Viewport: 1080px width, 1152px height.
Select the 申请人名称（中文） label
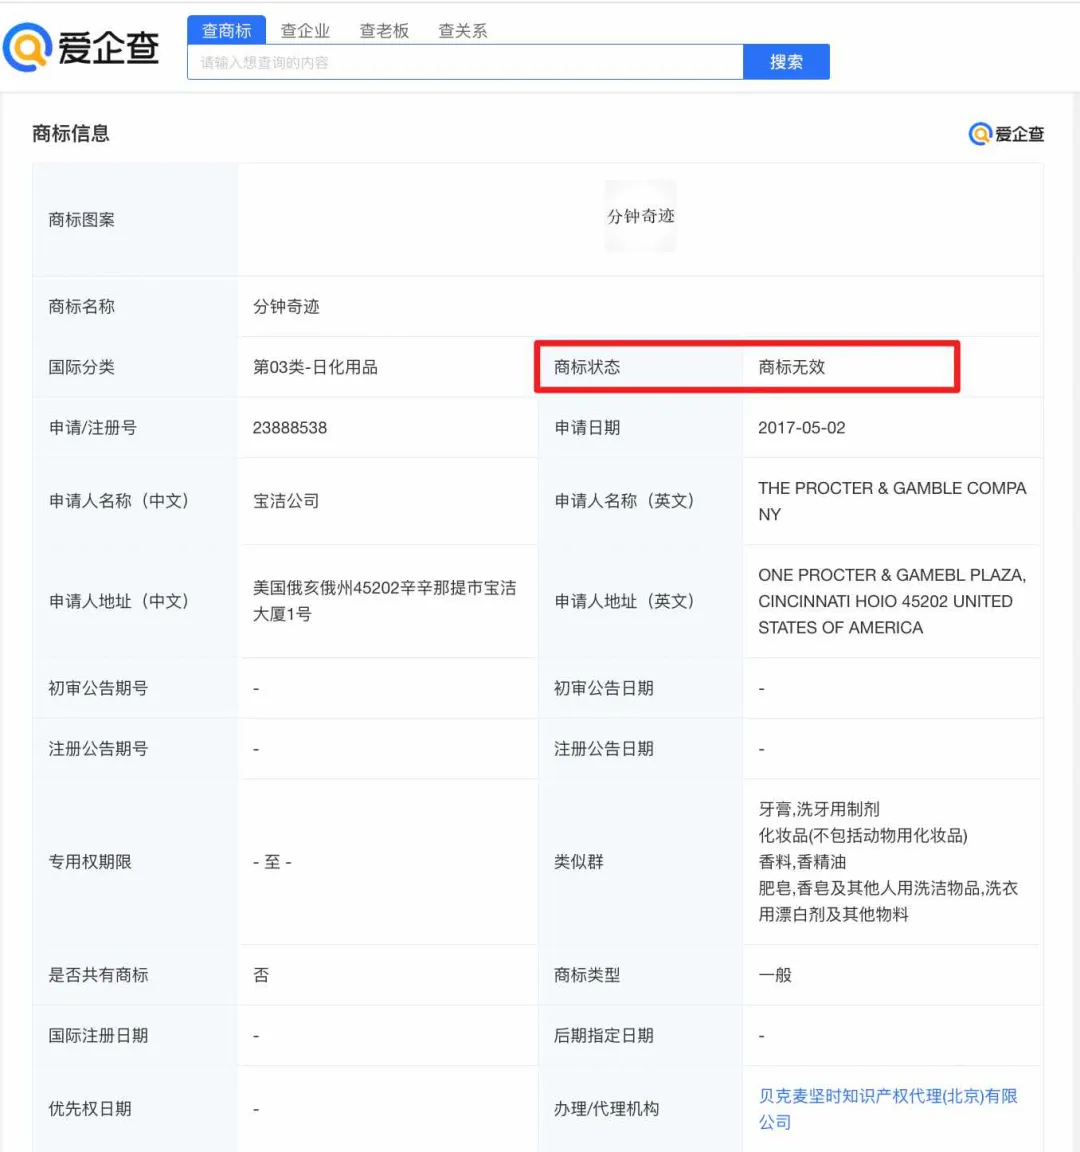(x=118, y=501)
